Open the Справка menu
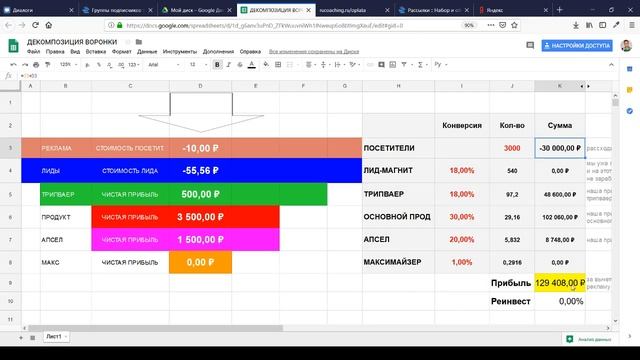The image size is (640, 360). tap(250, 51)
